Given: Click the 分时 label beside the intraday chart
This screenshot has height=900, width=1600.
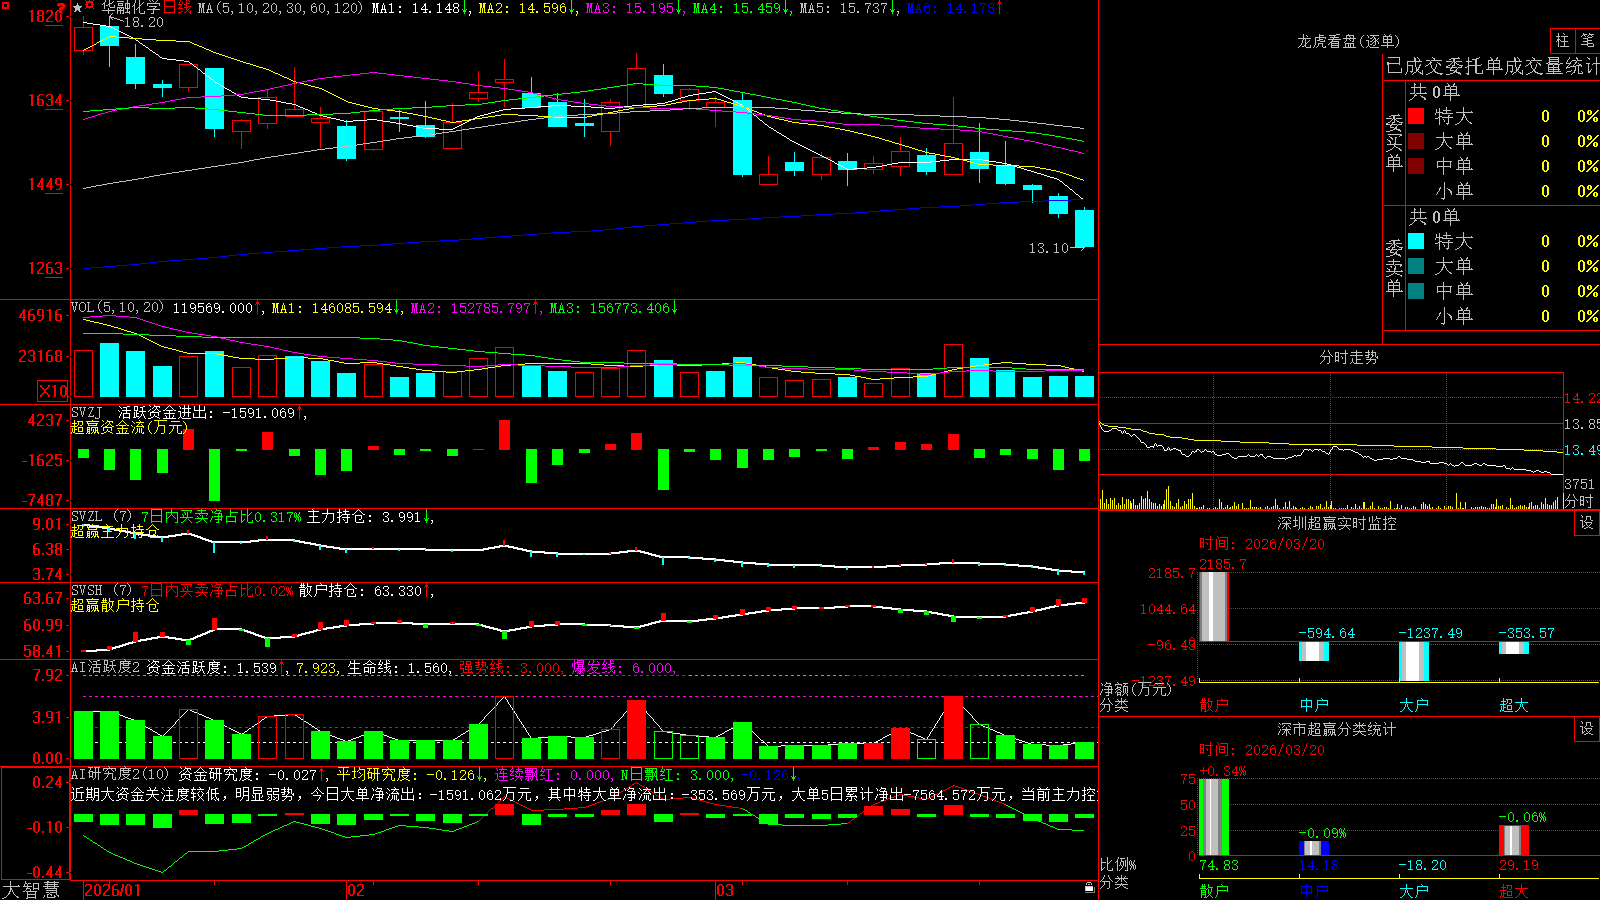Looking at the screenshot, I should coord(1579,501).
